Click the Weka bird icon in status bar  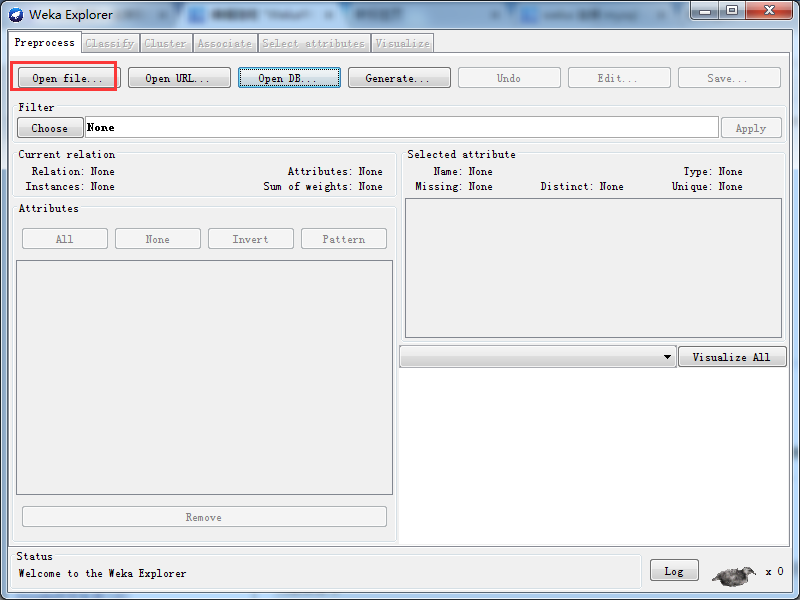tap(734, 576)
